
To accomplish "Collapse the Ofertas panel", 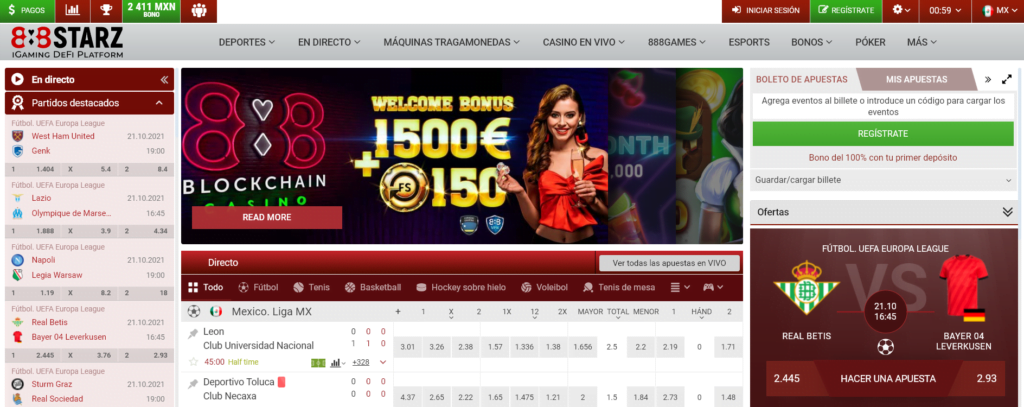I will click(1007, 212).
